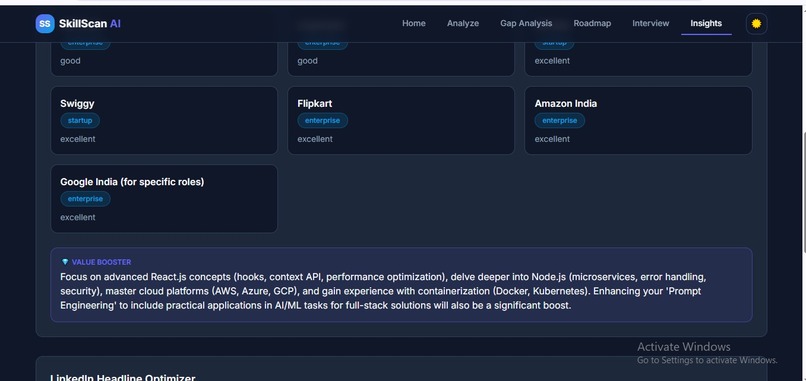The image size is (806, 381).
Task: Click the SkillScan AI logo icon
Action: click(x=45, y=24)
